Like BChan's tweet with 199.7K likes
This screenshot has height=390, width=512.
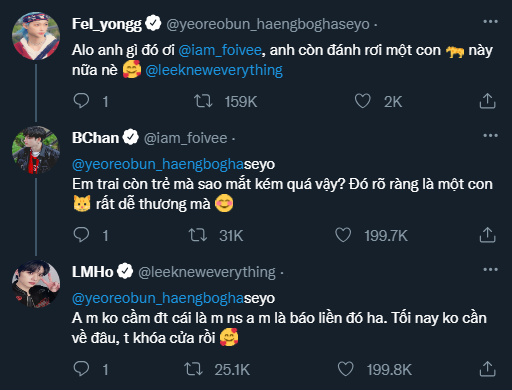click(x=343, y=235)
